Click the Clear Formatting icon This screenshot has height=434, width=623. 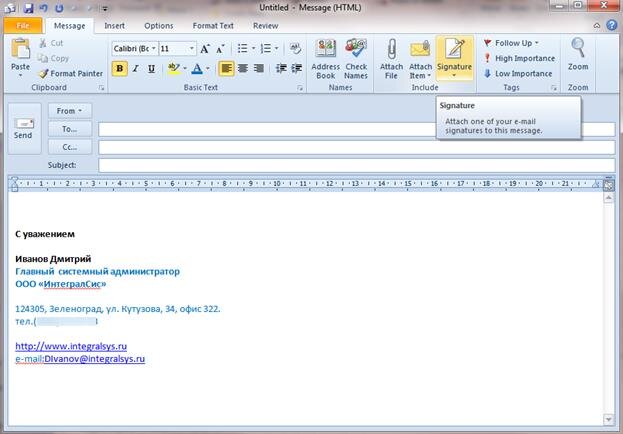coord(295,48)
